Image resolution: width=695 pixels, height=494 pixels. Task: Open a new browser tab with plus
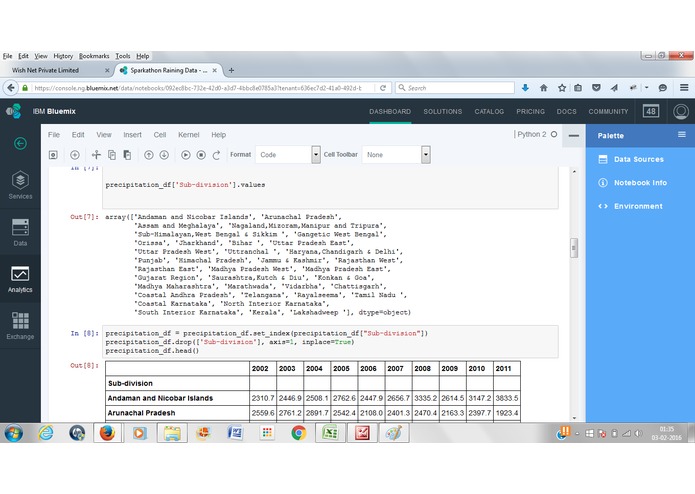tap(231, 70)
